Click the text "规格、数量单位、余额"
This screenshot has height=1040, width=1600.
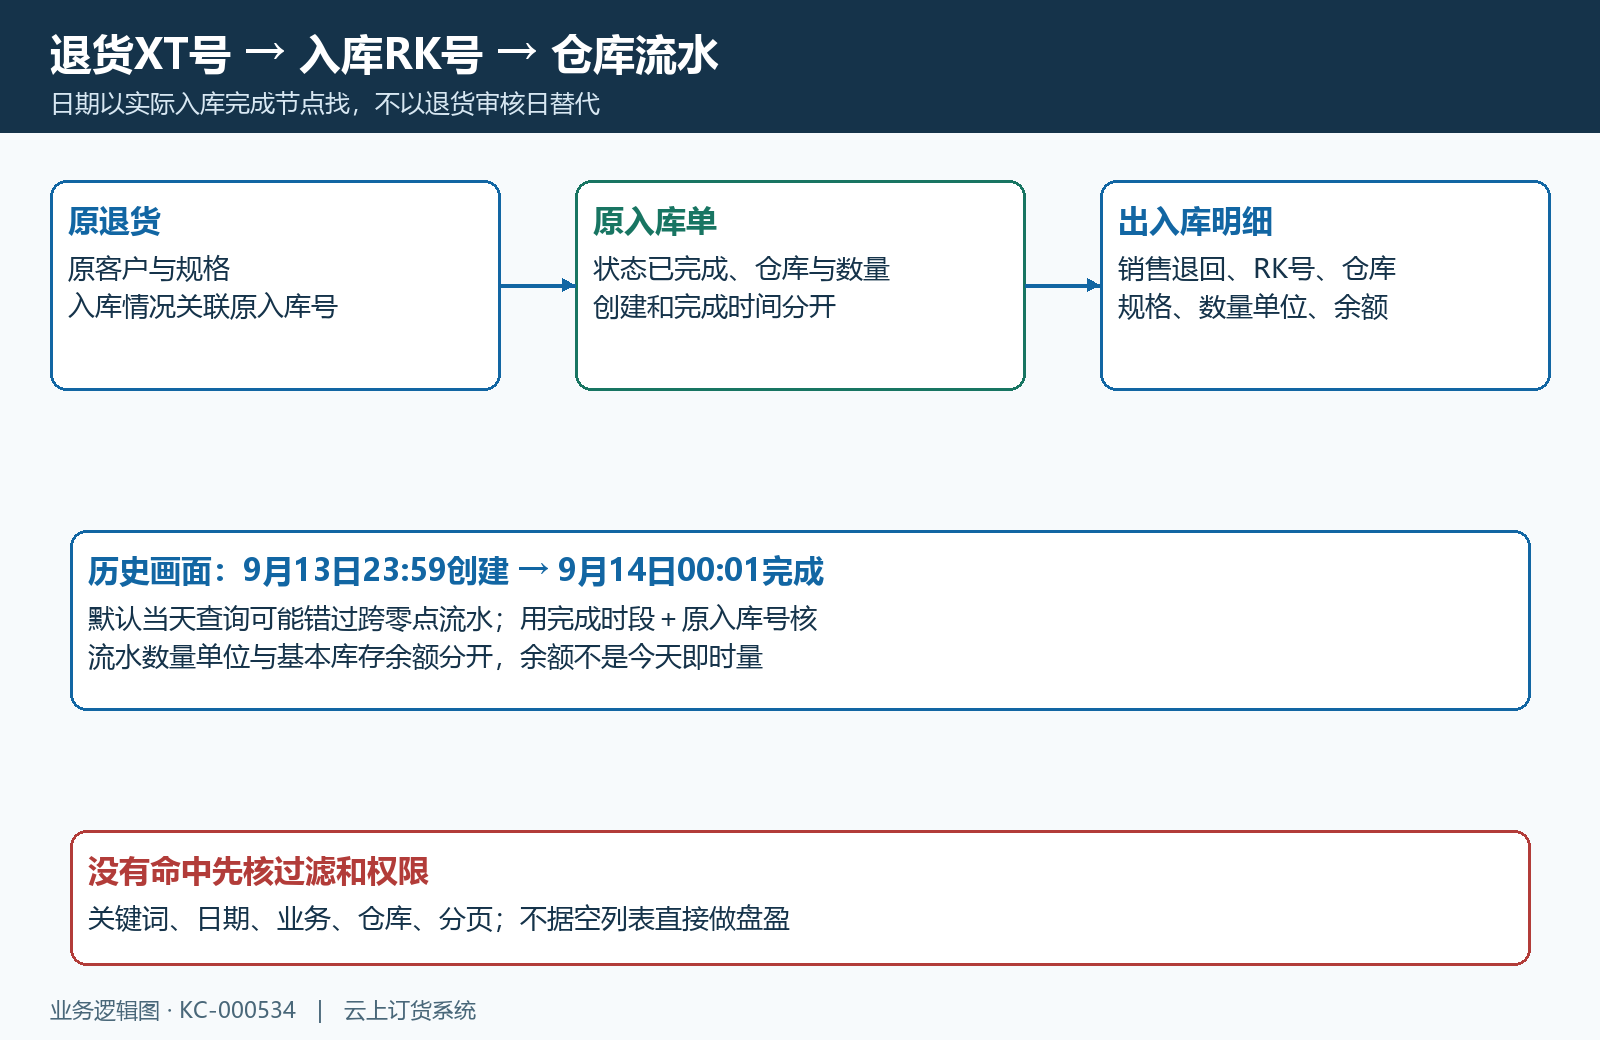point(1253,306)
